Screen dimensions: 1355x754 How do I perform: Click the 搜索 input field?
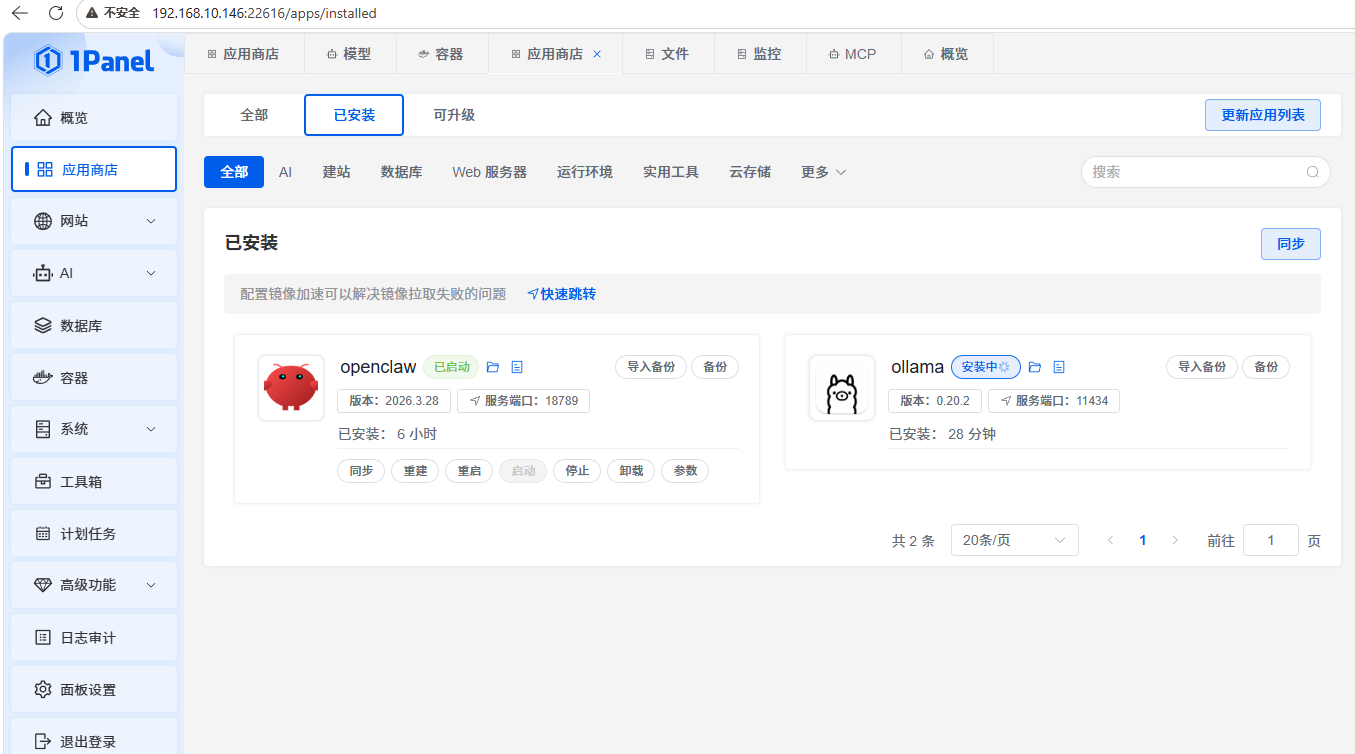[x=1195, y=172]
